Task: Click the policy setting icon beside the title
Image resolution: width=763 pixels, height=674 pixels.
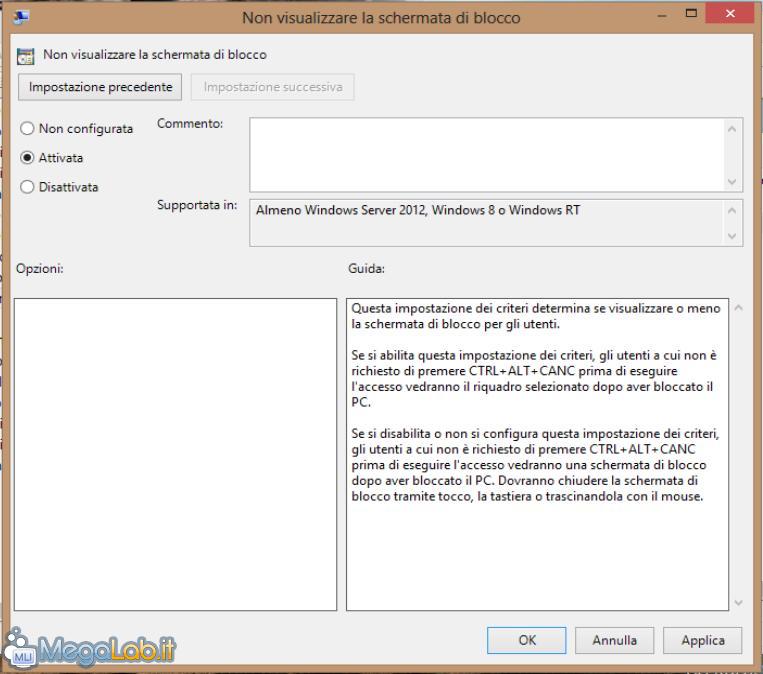Action: click(x=25, y=56)
